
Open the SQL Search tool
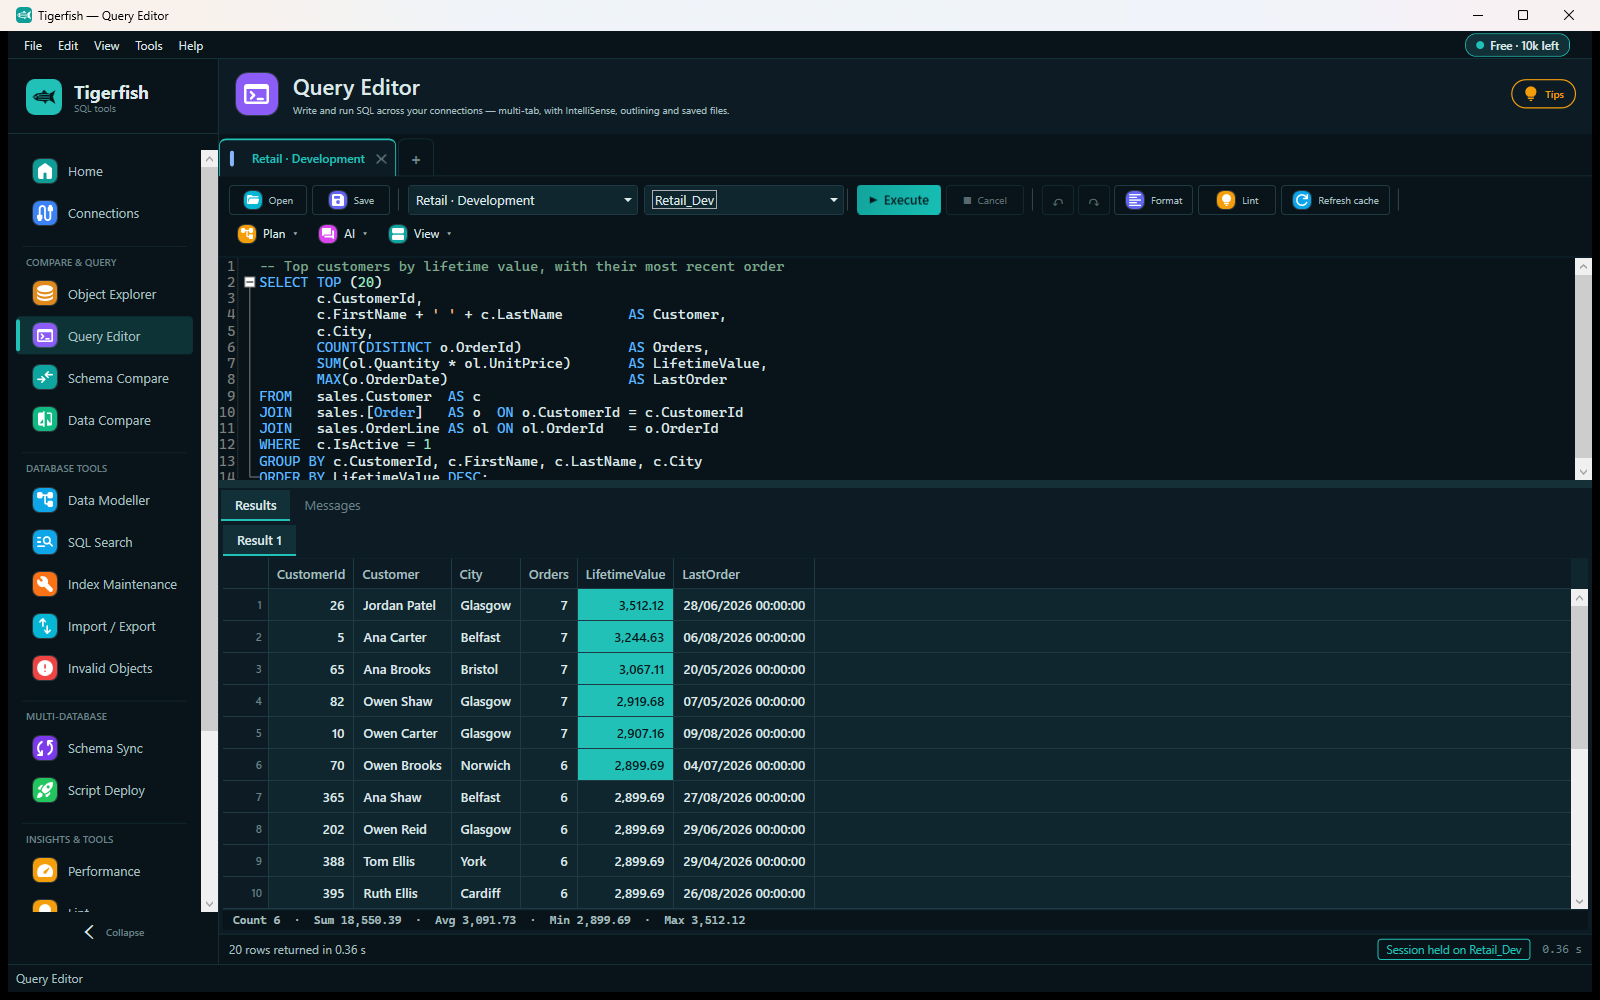(104, 542)
